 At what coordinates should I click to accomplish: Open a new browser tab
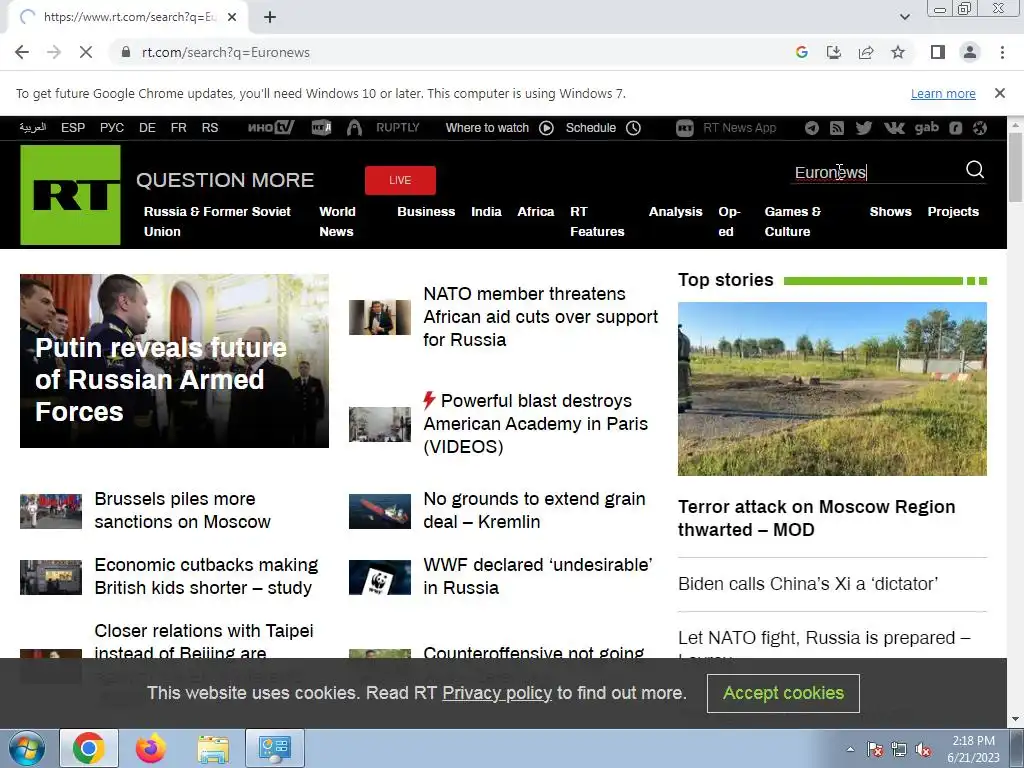270,17
